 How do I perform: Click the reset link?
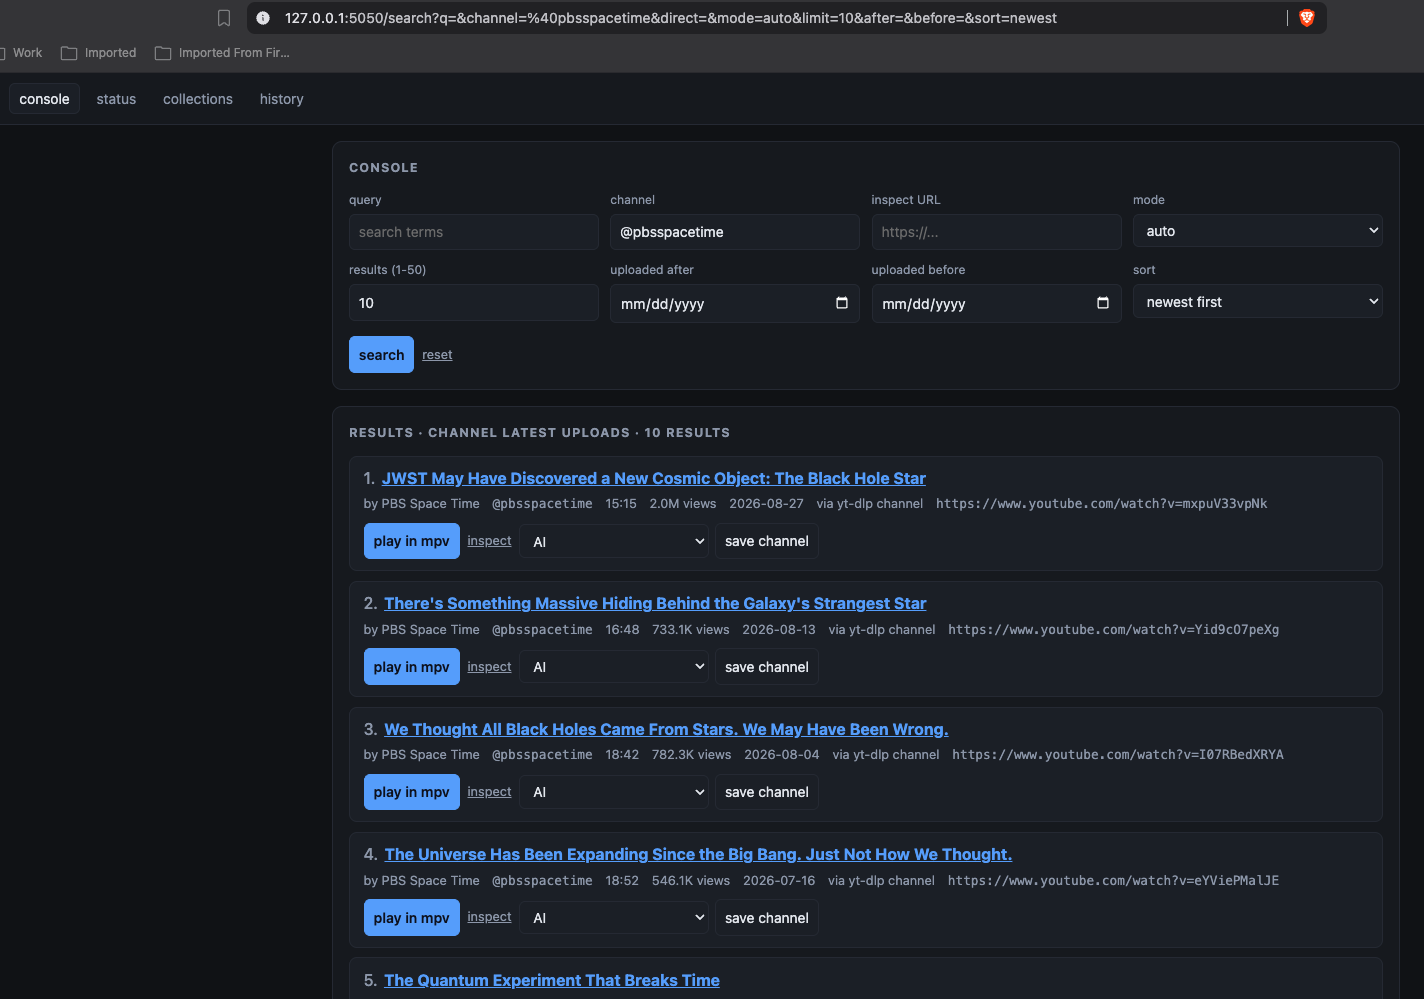437,355
